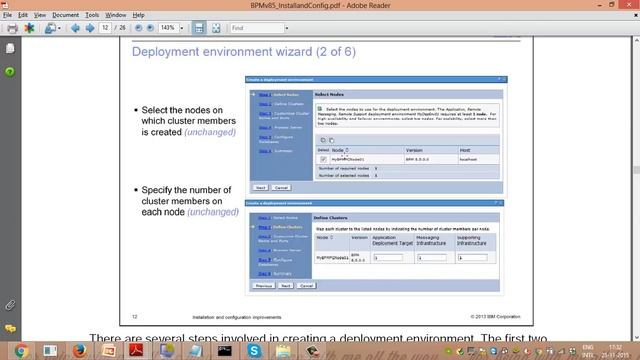Click the zoom percentage field 143%

[x=168, y=28]
